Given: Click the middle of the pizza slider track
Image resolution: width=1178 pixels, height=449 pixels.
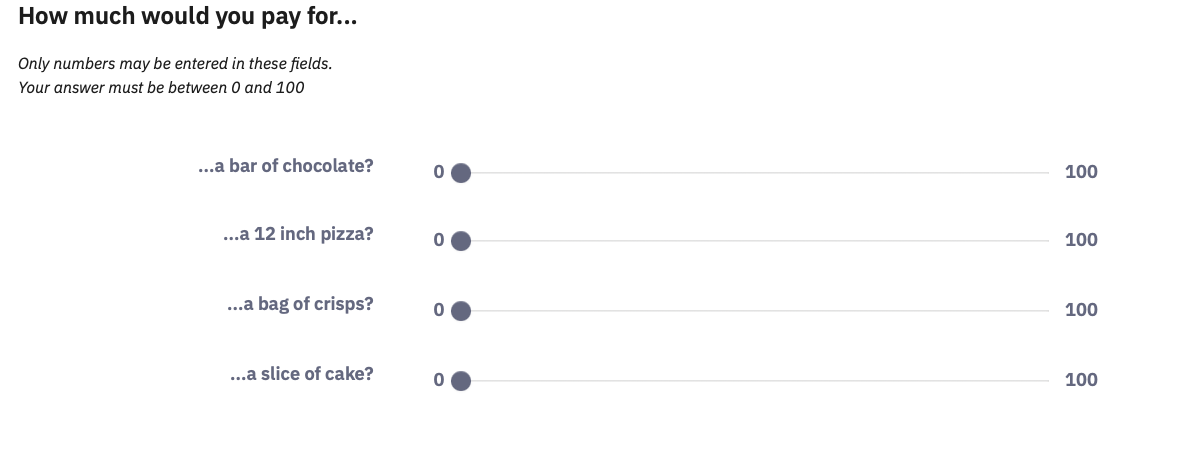Looking at the screenshot, I should tap(755, 241).
